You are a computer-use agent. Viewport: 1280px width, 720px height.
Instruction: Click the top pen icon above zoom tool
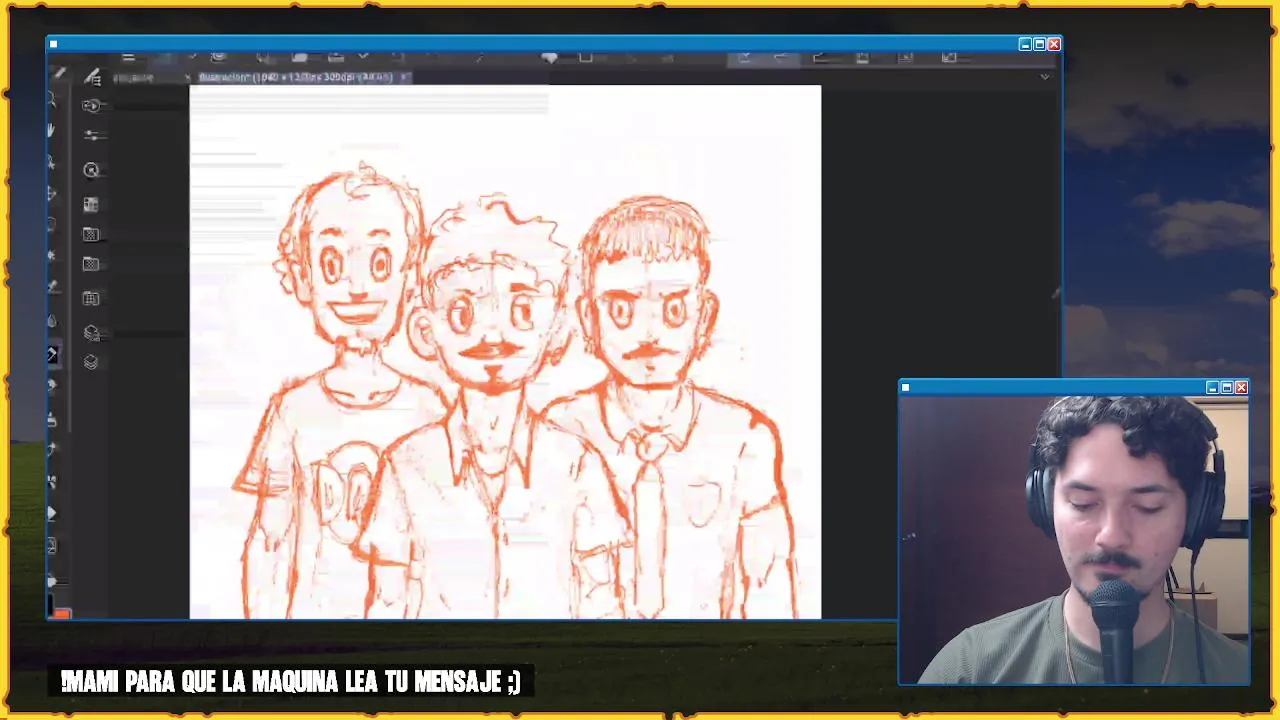tap(59, 73)
